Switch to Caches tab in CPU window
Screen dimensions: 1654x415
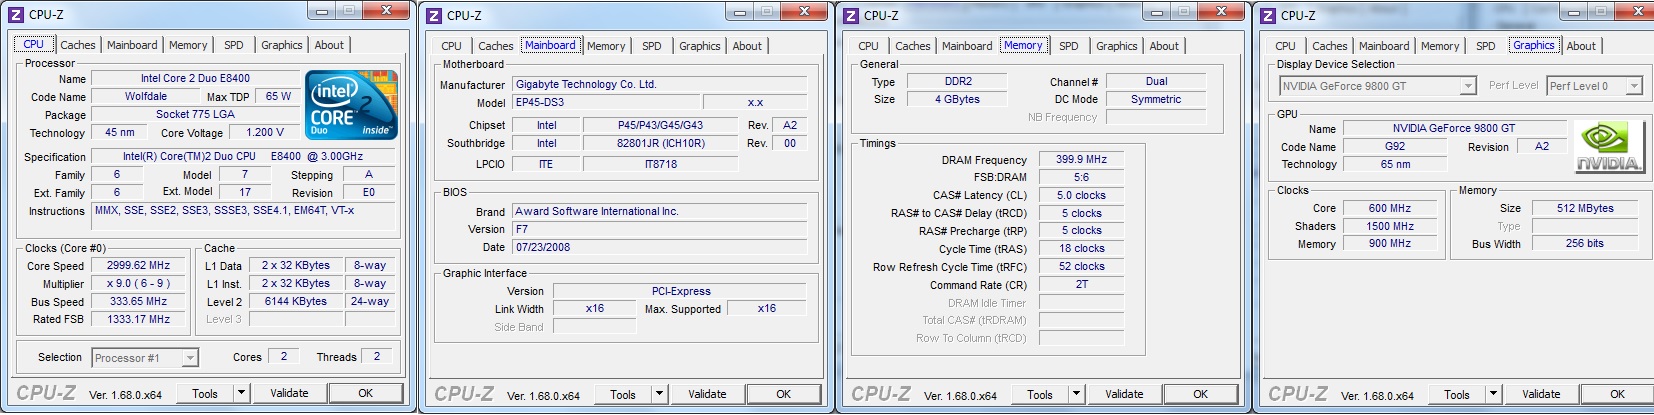tap(78, 45)
